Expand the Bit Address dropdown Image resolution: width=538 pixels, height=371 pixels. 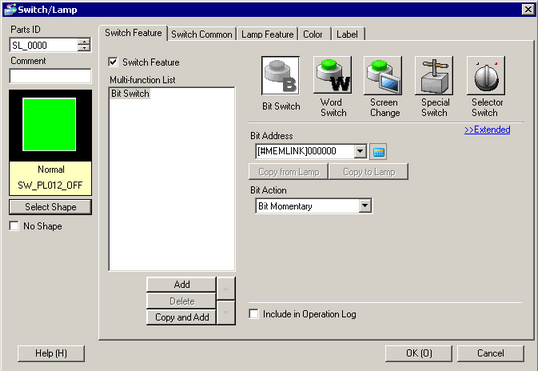click(x=360, y=151)
